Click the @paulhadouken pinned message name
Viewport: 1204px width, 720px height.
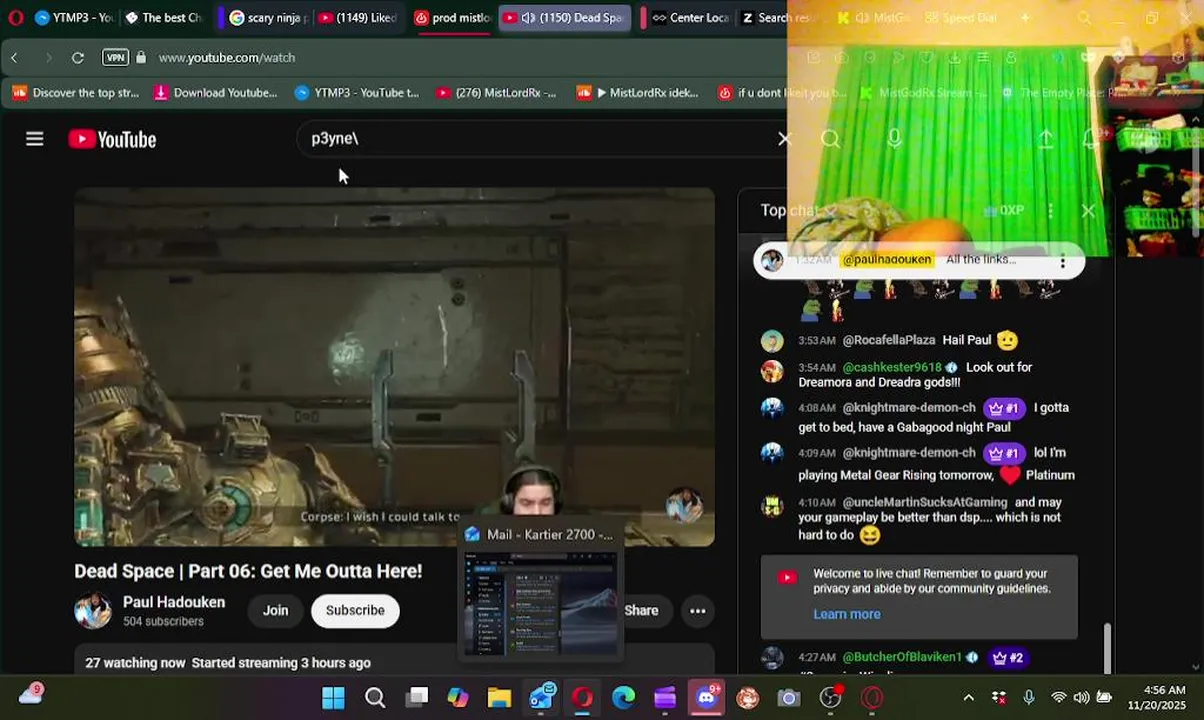[887, 259]
